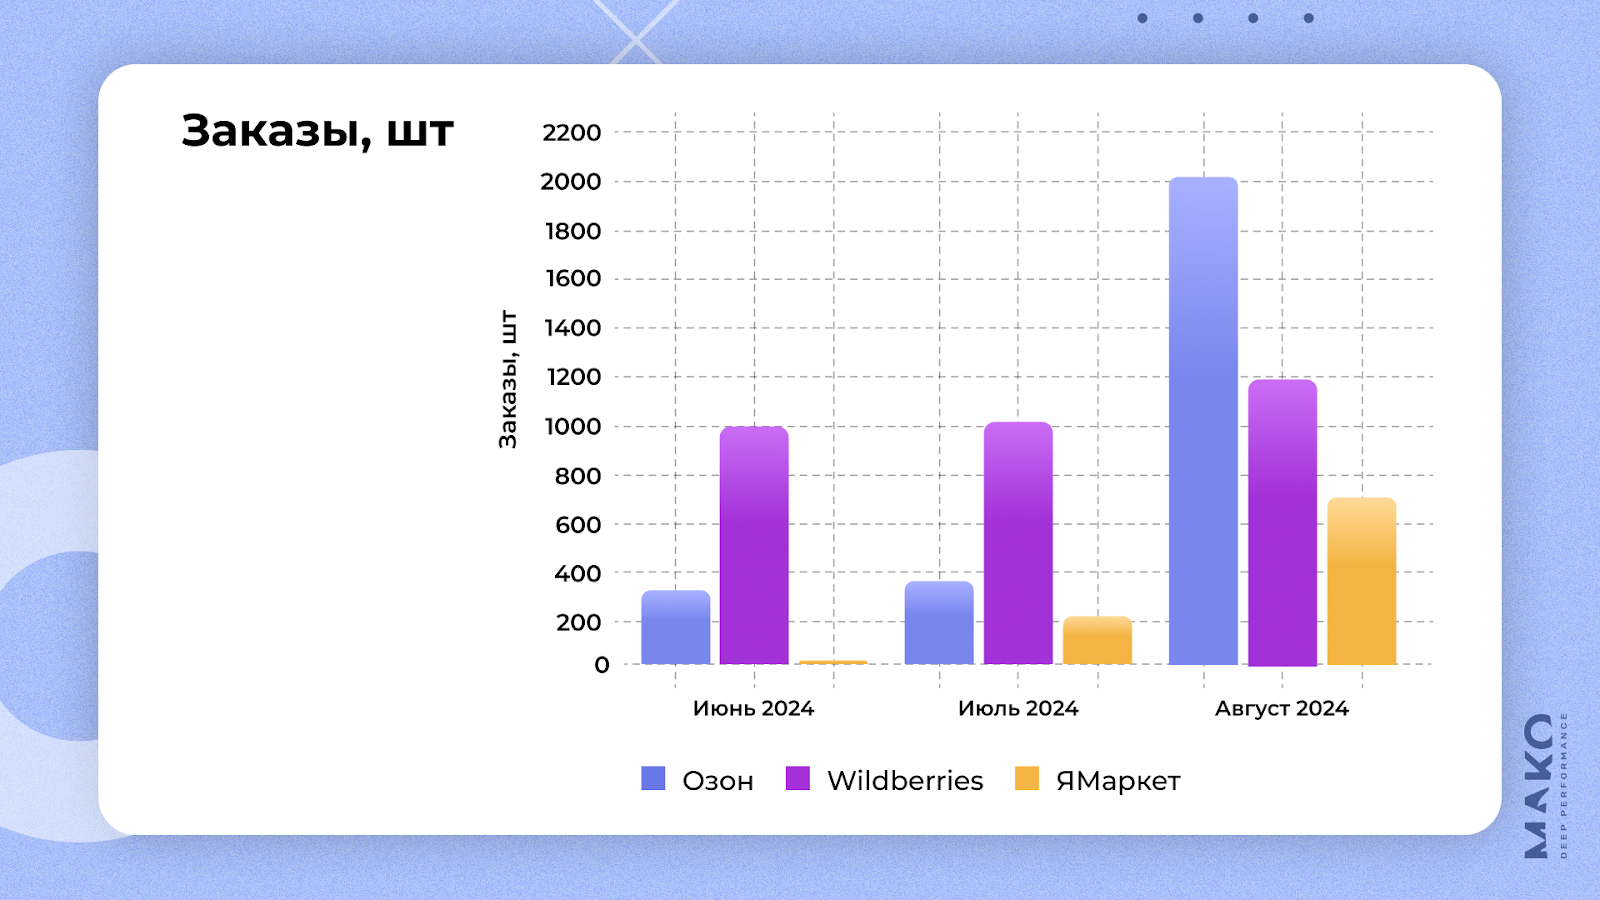
Task: Click the 600 y-axis value
Action: pos(578,524)
